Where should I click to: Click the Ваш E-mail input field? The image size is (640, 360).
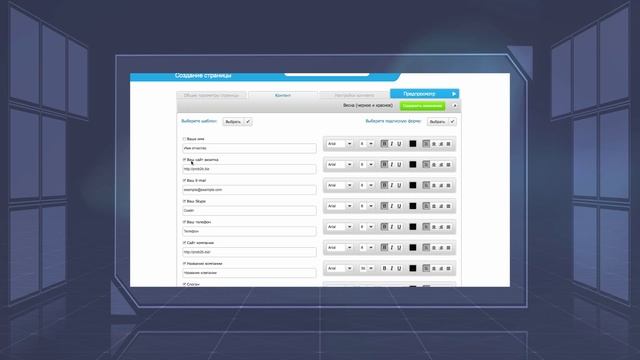pyautogui.click(x=249, y=190)
